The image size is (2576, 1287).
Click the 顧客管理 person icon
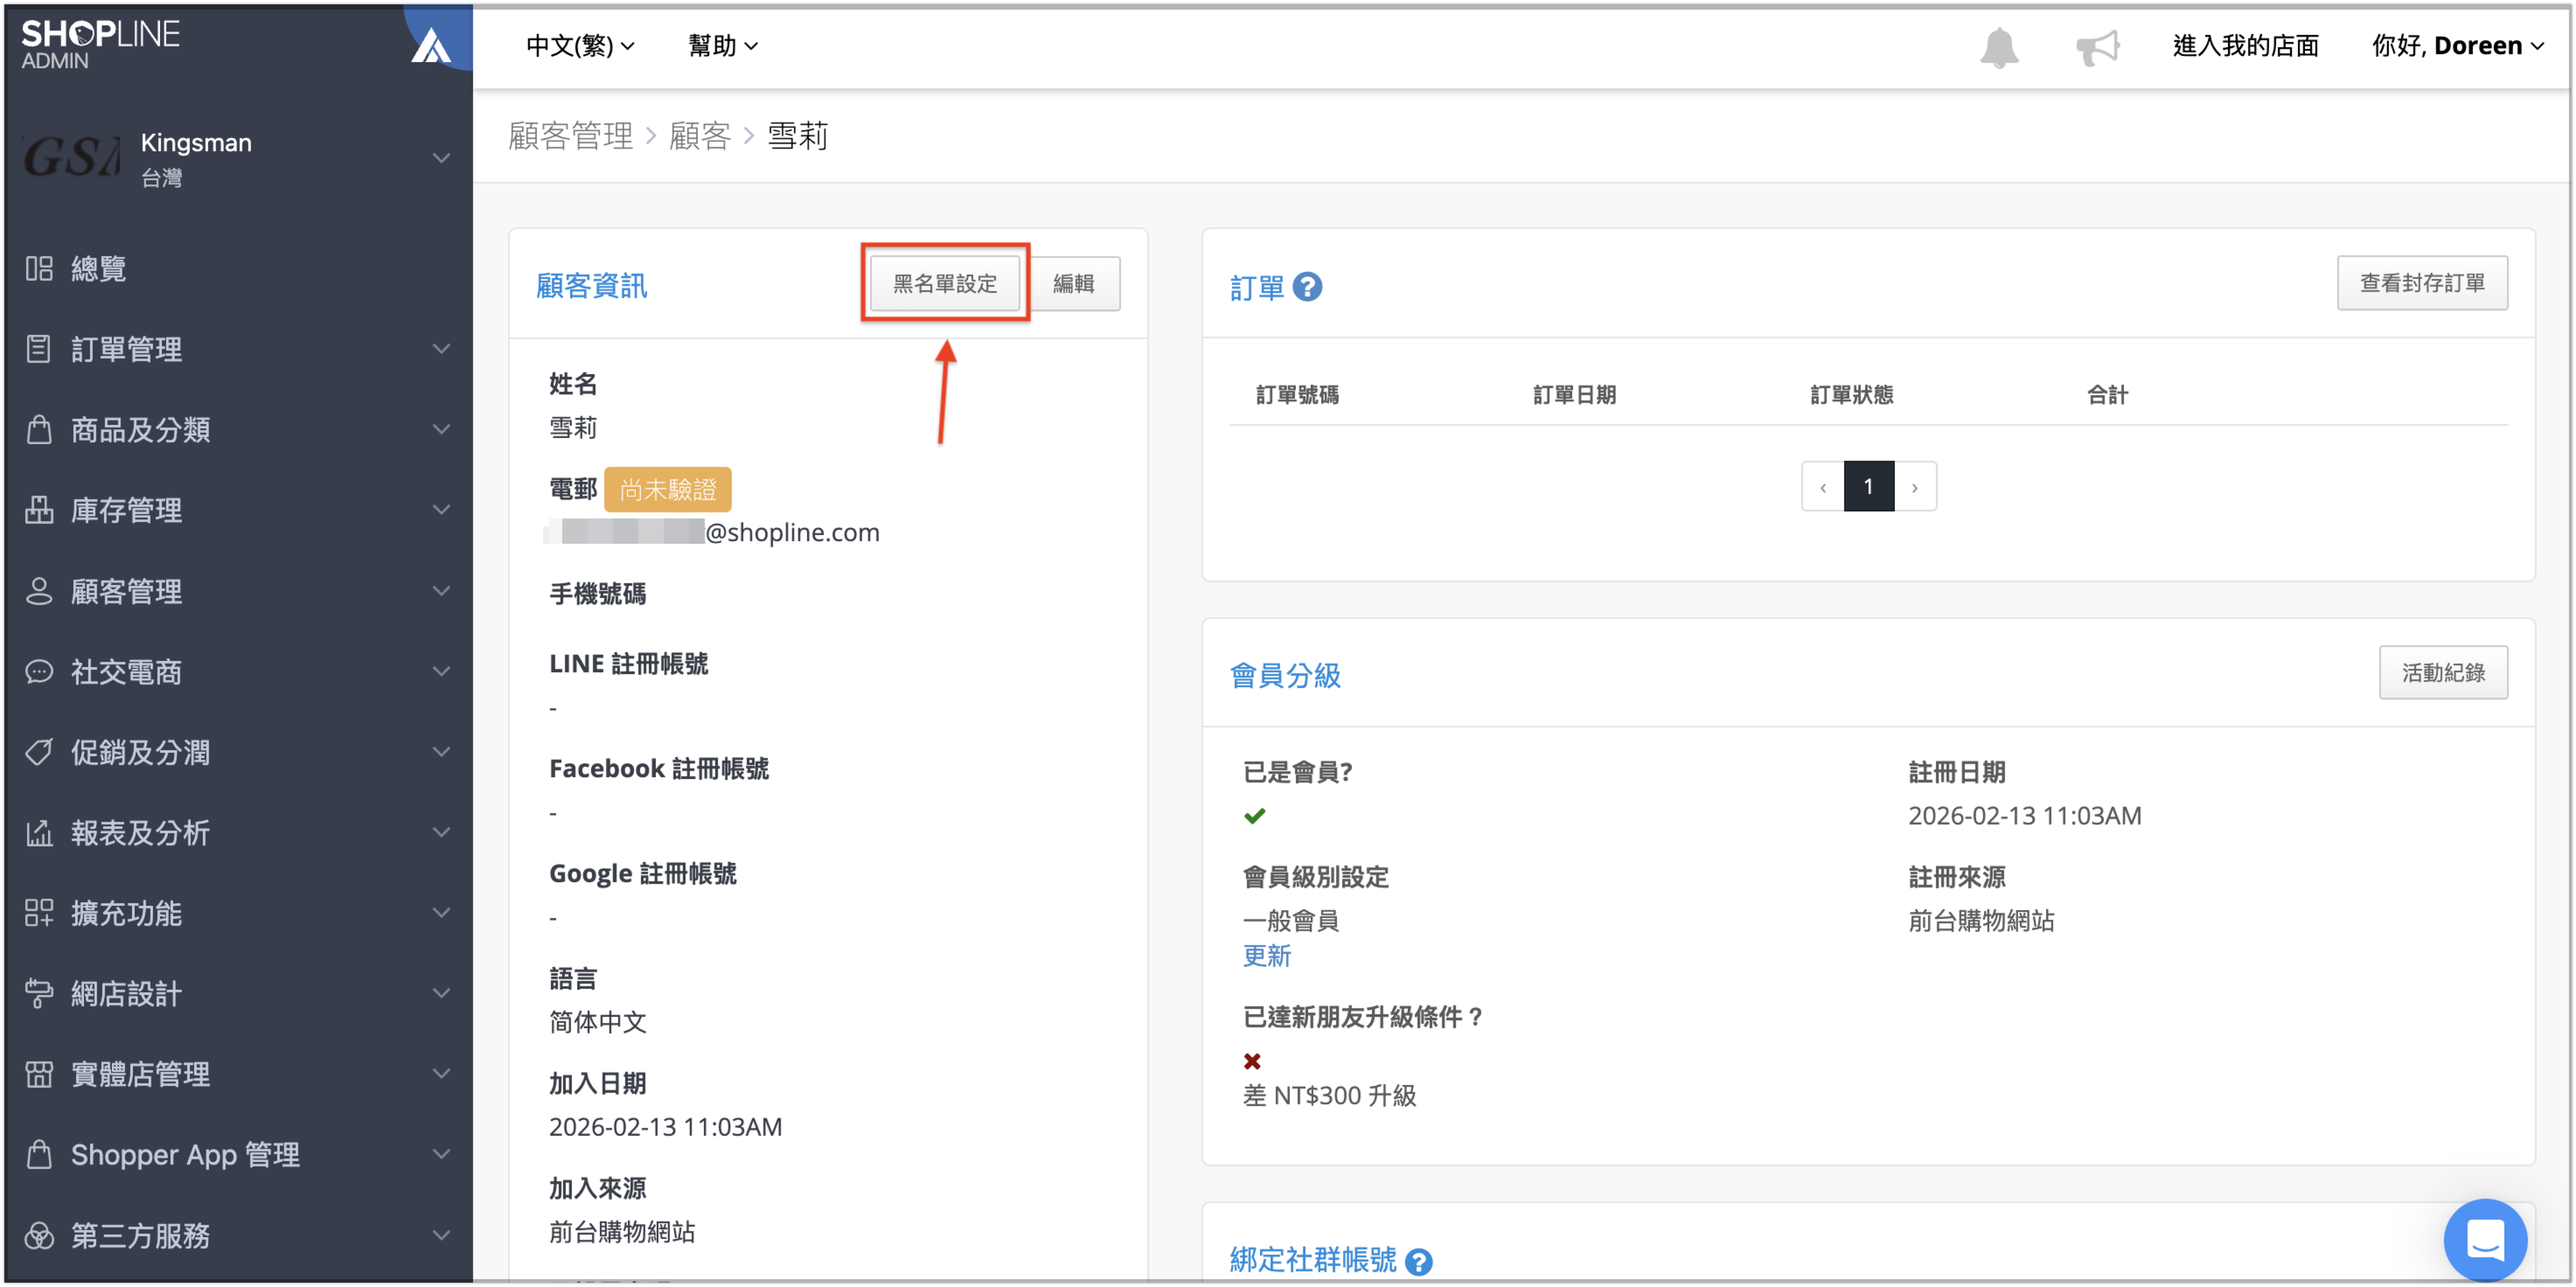pos(39,590)
